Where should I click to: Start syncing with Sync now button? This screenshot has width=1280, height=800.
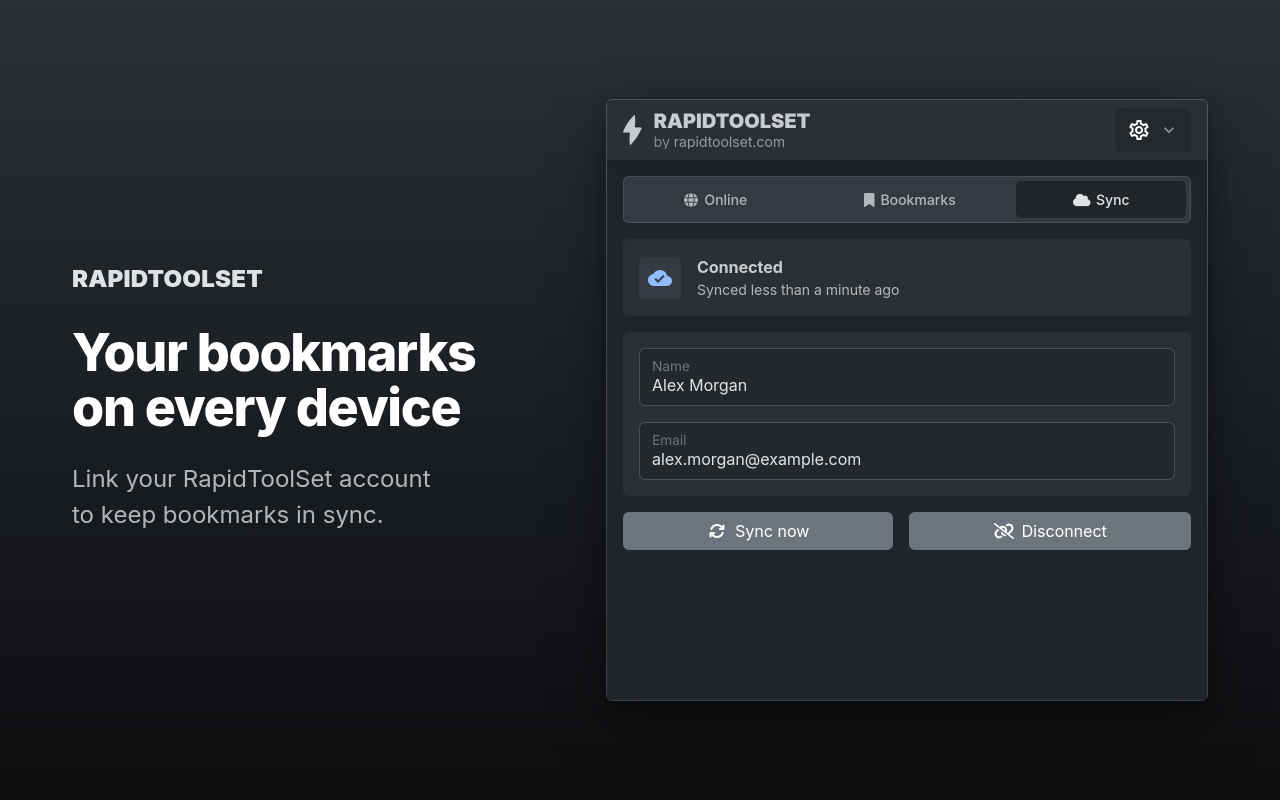click(x=758, y=531)
